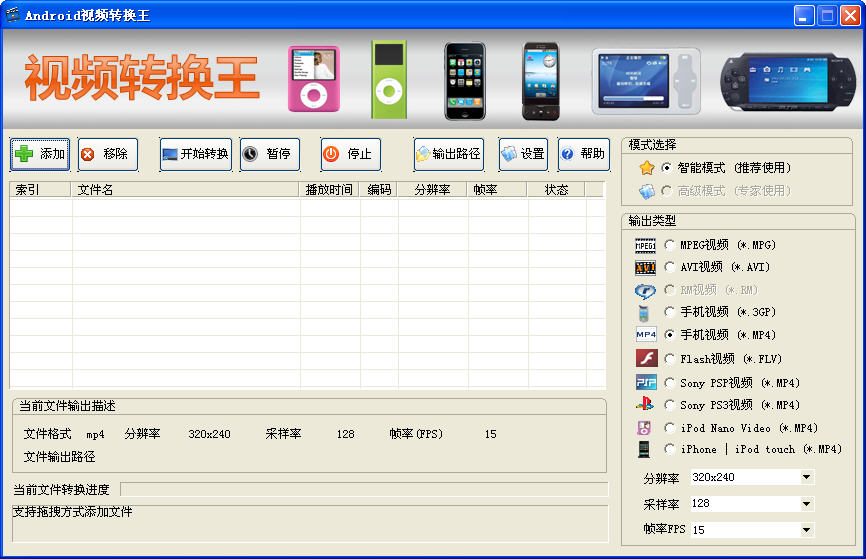Choose iPhone | iPod touch output type
Screen dimensions: 866x559
pos(669,449)
